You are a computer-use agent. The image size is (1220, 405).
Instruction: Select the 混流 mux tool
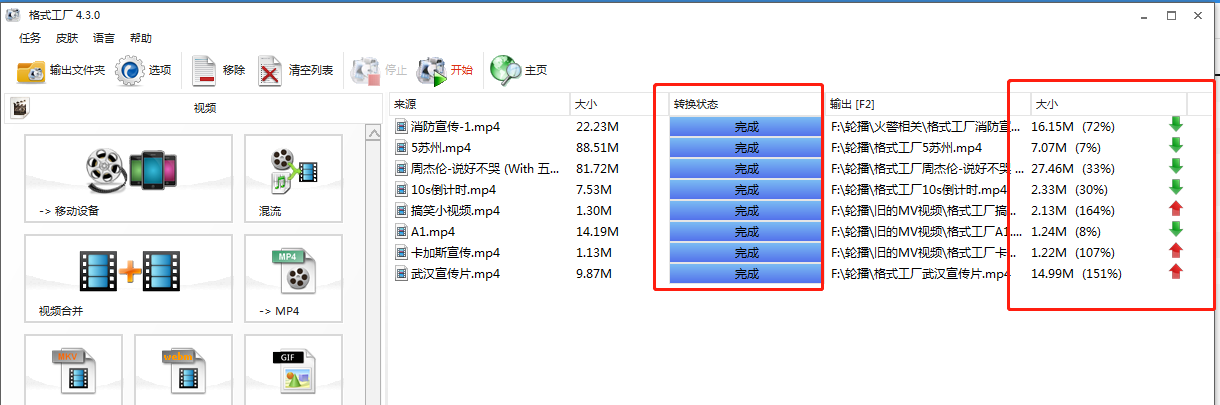(294, 178)
